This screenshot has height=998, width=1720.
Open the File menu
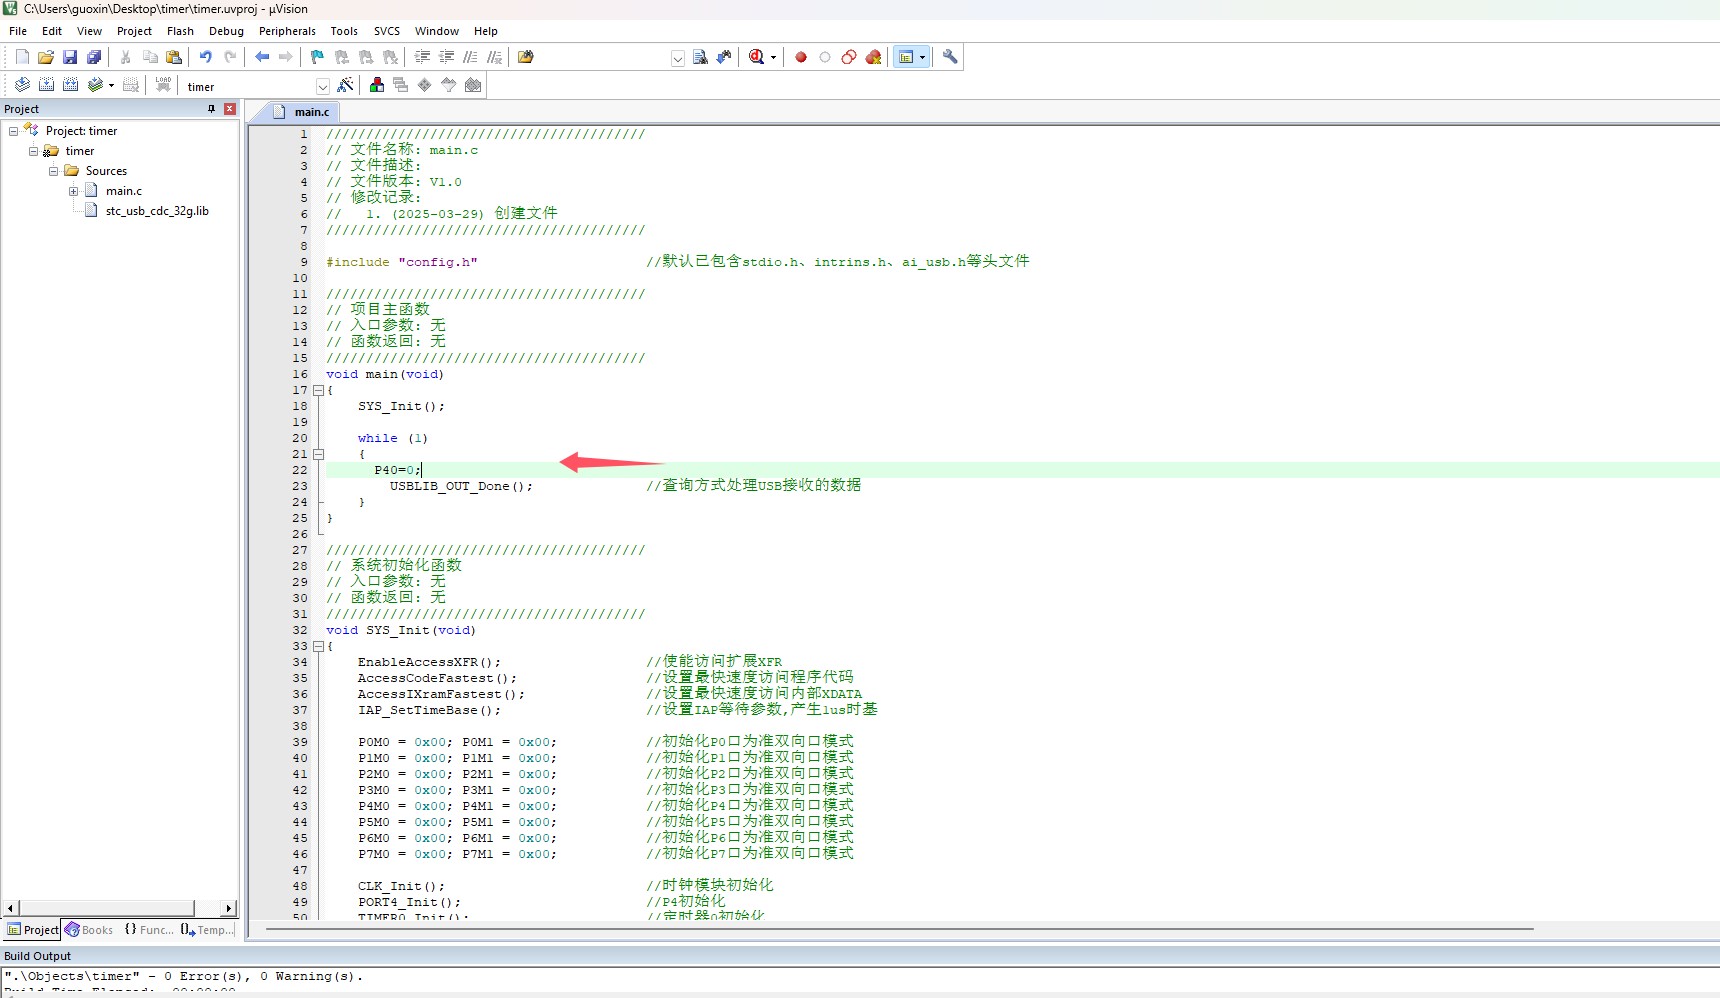pyautogui.click(x=18, y=31)
